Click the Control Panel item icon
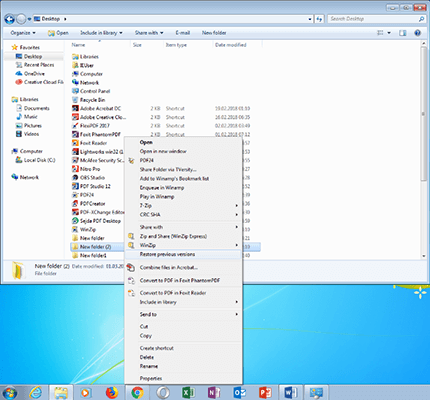This screenshot has width=430, height=400. (75, 91)
